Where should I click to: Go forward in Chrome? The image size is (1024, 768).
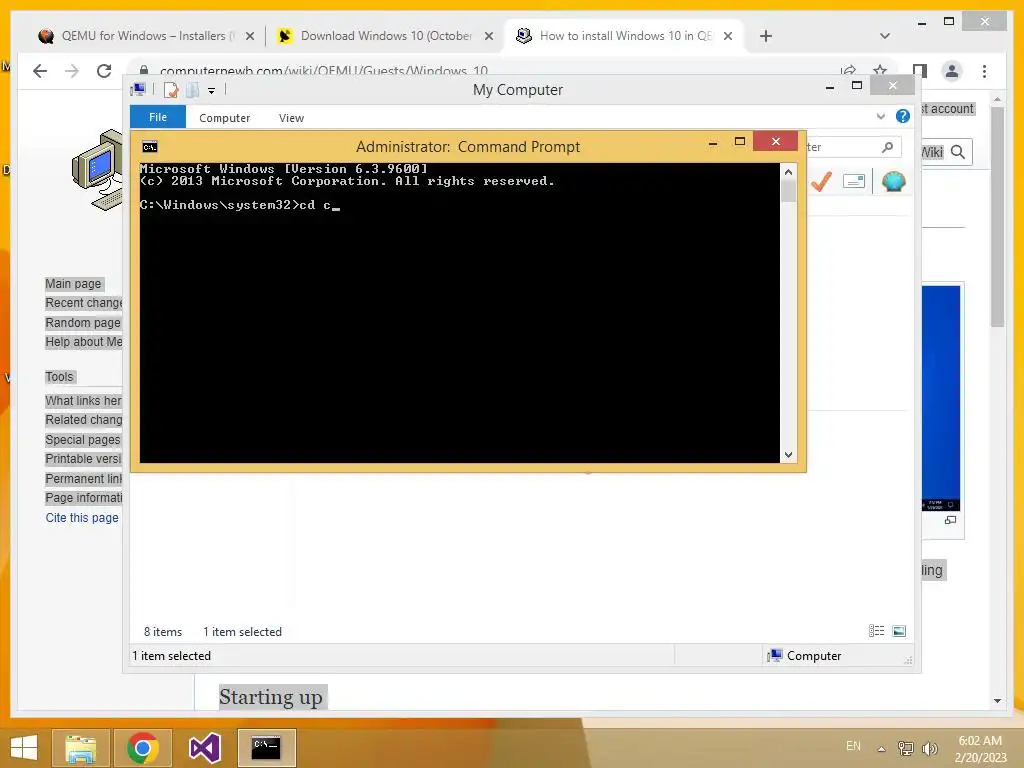click(x=72, y=71)
